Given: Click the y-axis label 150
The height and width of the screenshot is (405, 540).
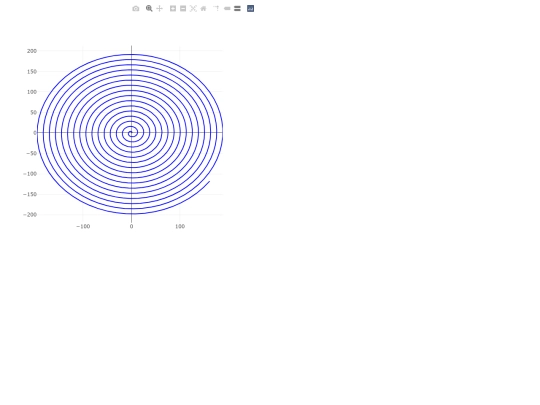Looking at the screenshot, I should coord(32,72).
